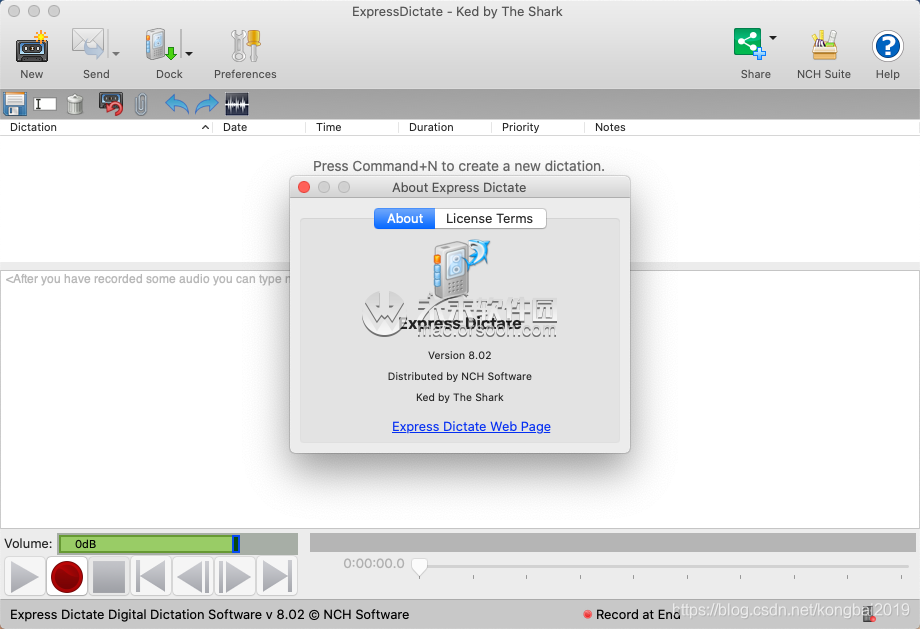Click the recorder status icon at bottom right

coord(869,614)
